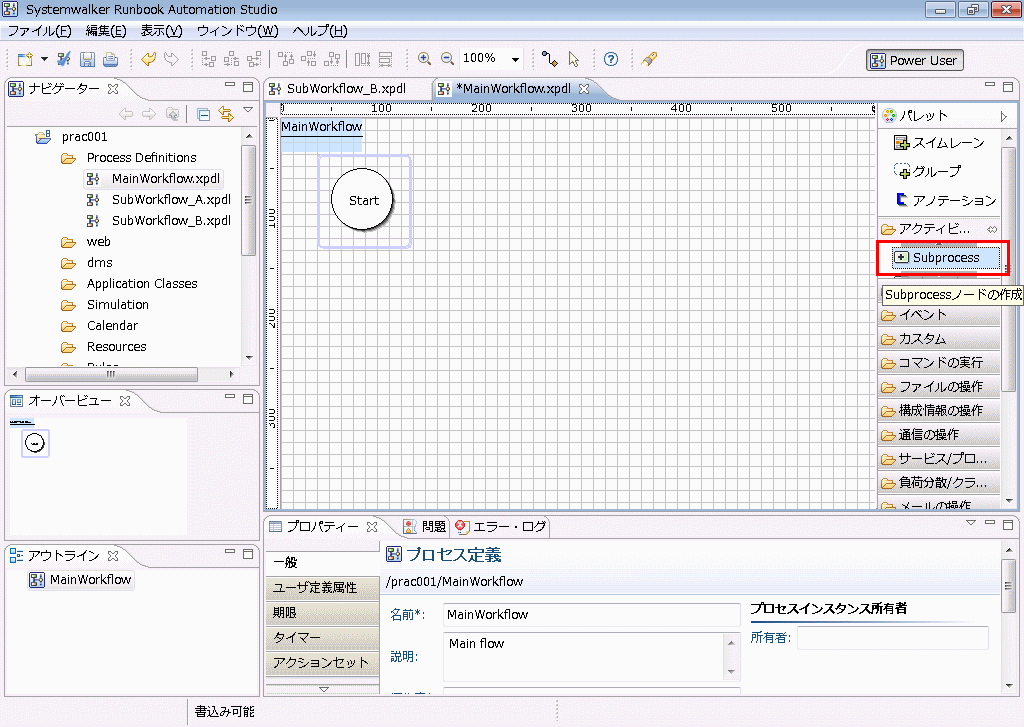Open the Simulation folder in navigator
The image size is (1024, 727).
pyautogui.click(x=118, y=304)
